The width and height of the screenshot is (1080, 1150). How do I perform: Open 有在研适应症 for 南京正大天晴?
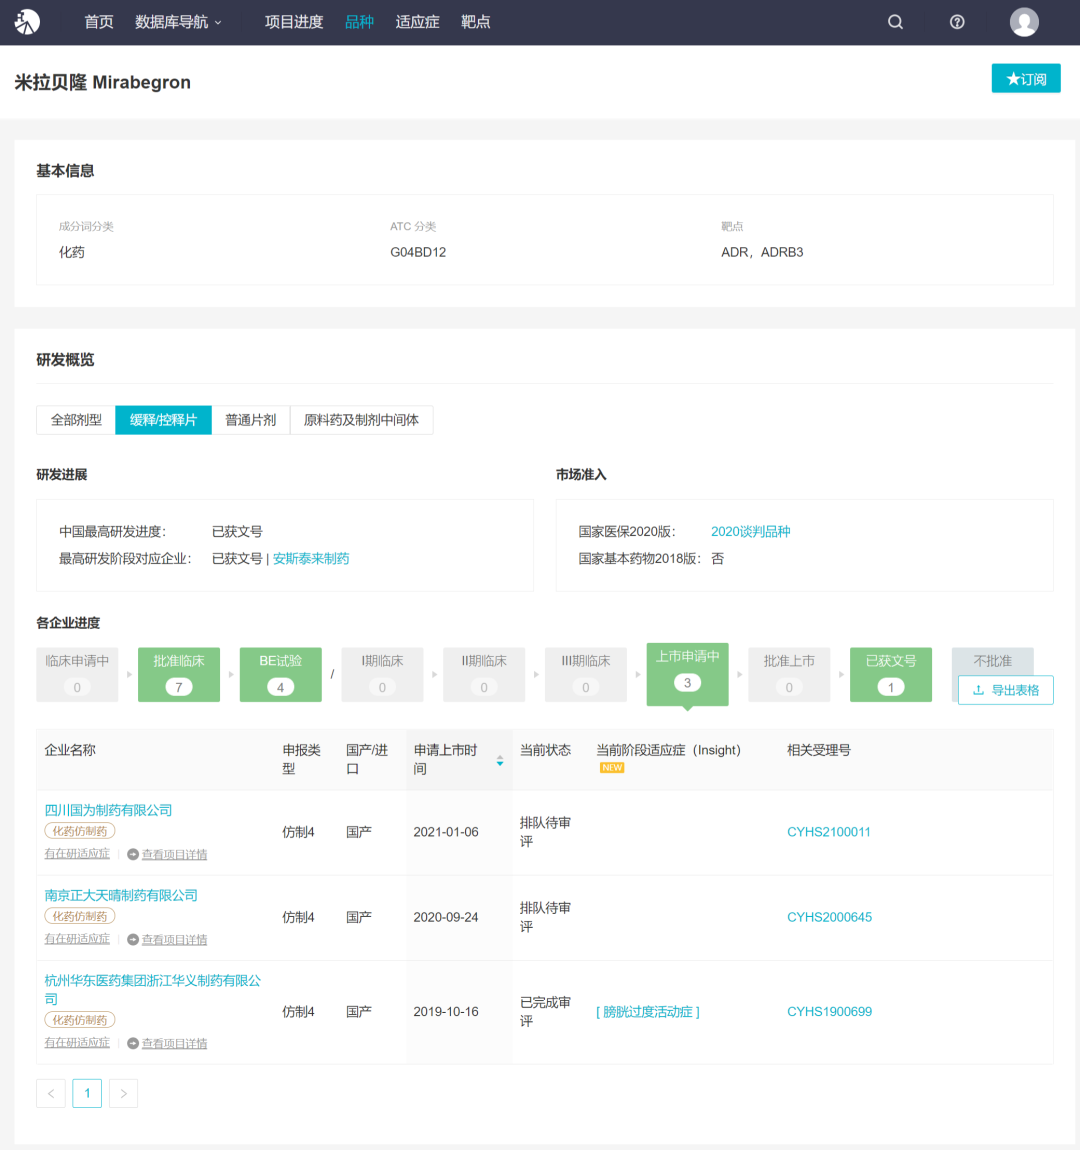click(77, 939)
